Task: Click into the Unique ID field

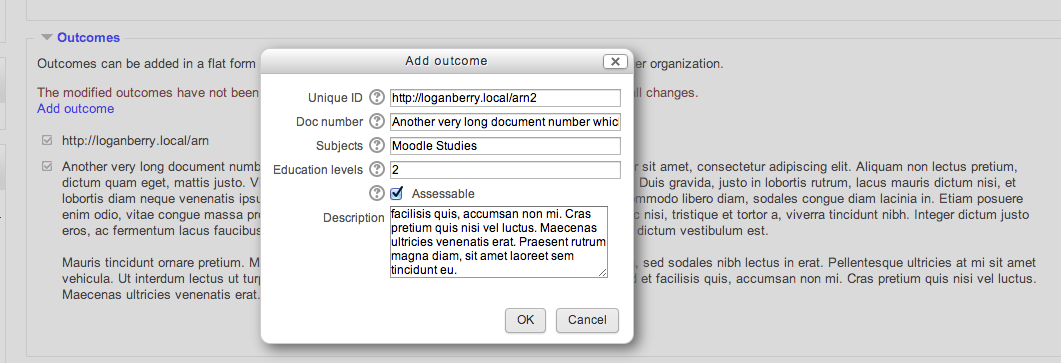Action: point(505,98)
